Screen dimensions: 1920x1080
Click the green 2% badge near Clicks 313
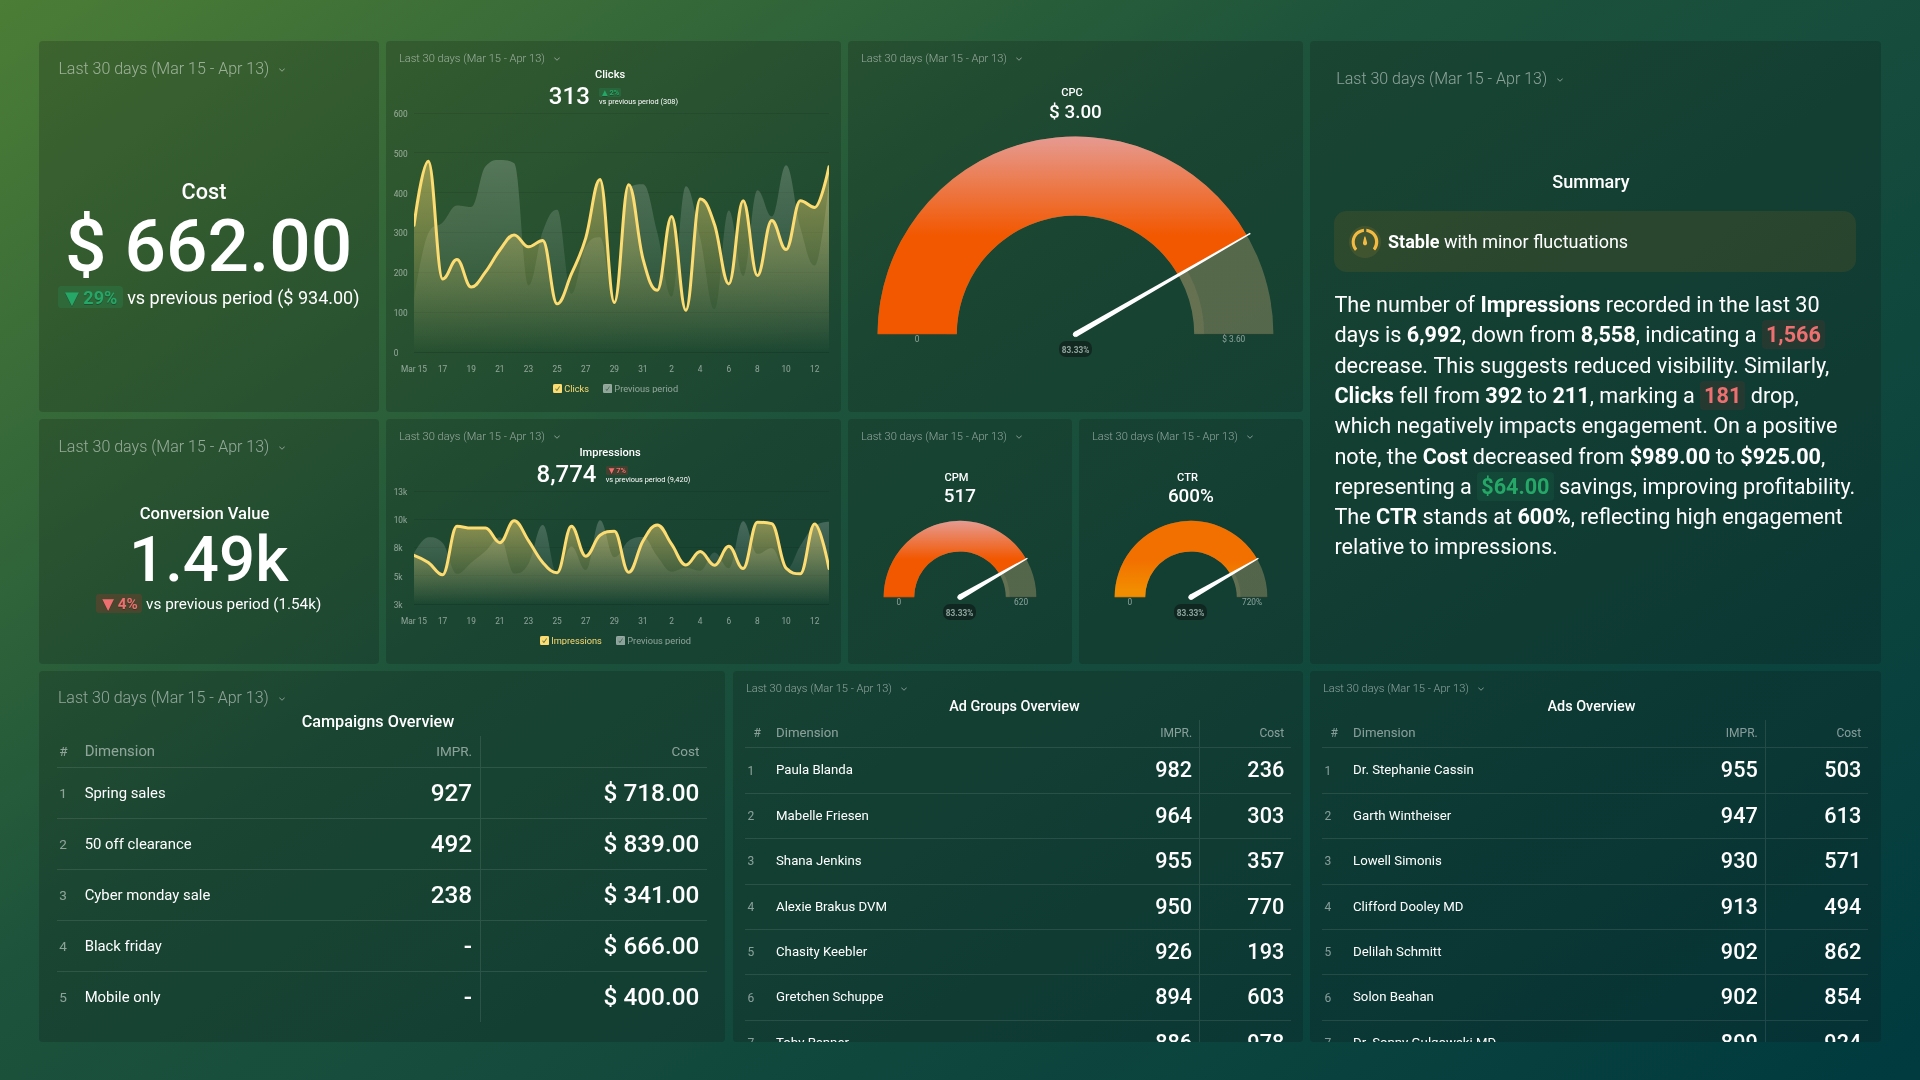click(611, 91)
